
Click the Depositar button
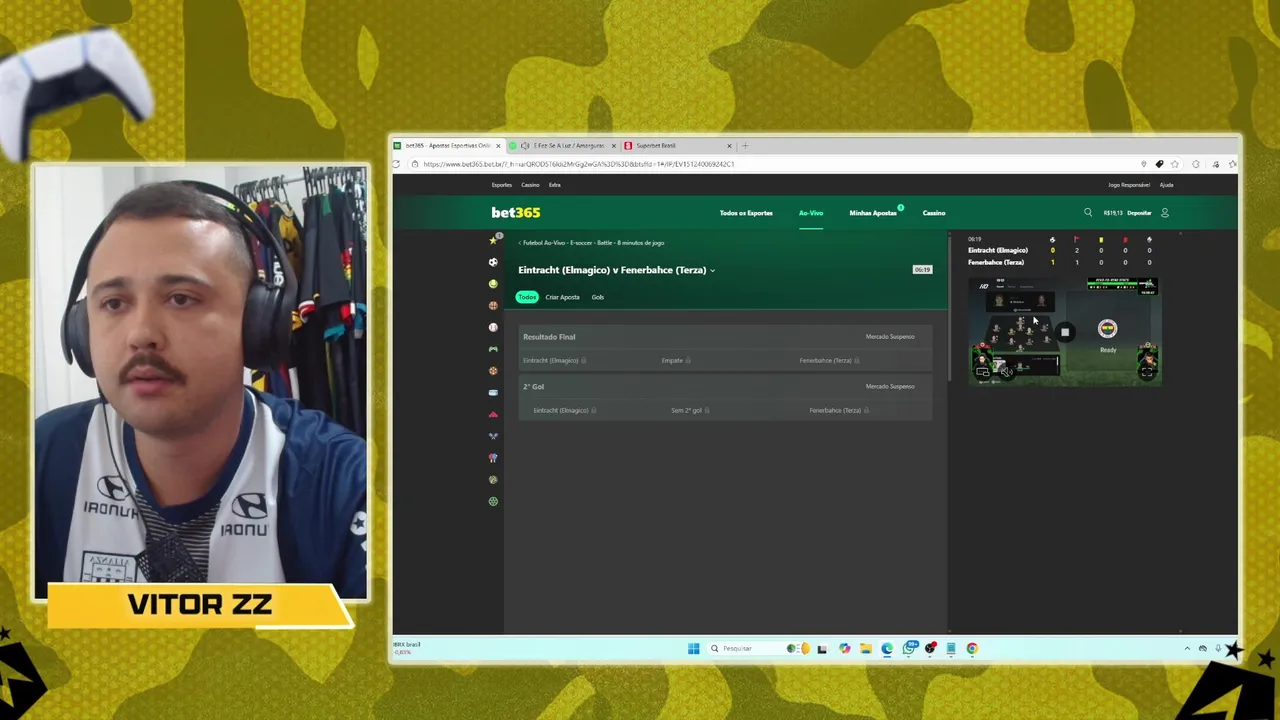[x=1139, y=213]
